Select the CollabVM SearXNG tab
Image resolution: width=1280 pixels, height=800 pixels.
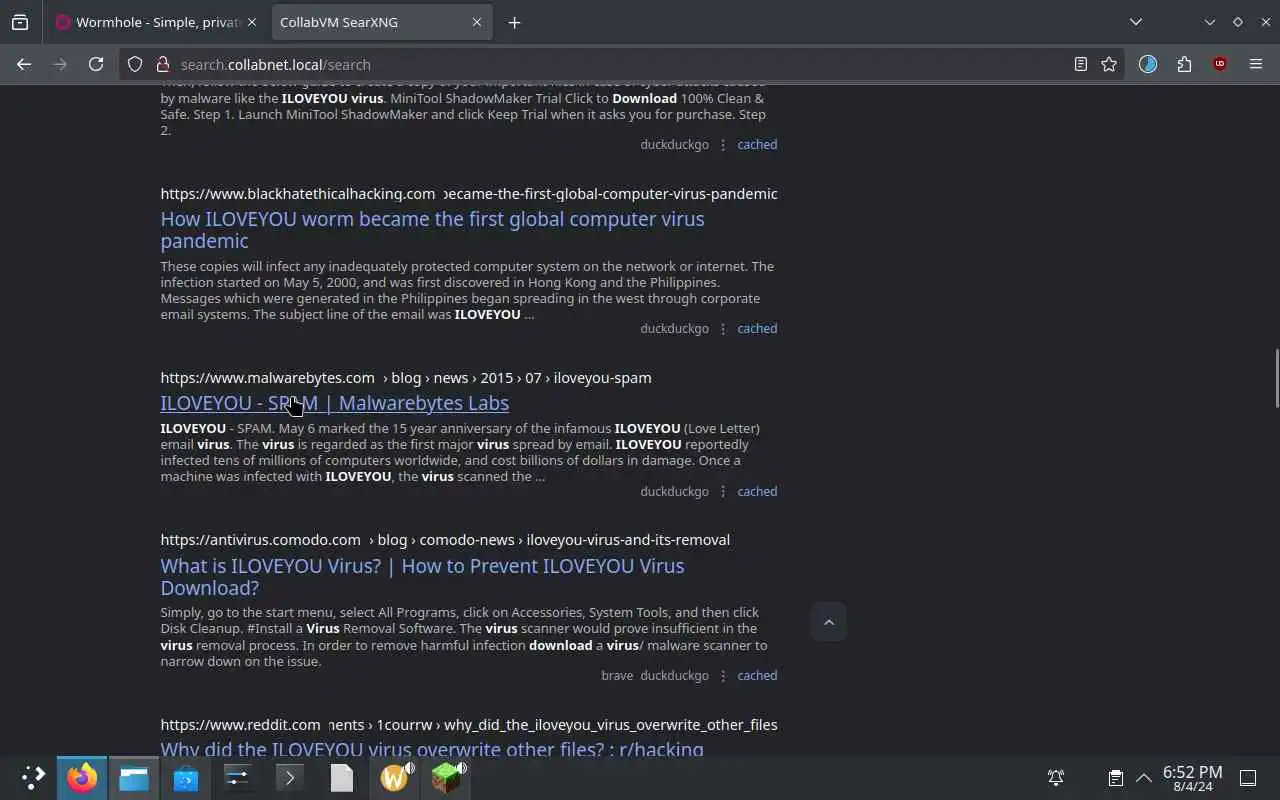coord(372,22)
